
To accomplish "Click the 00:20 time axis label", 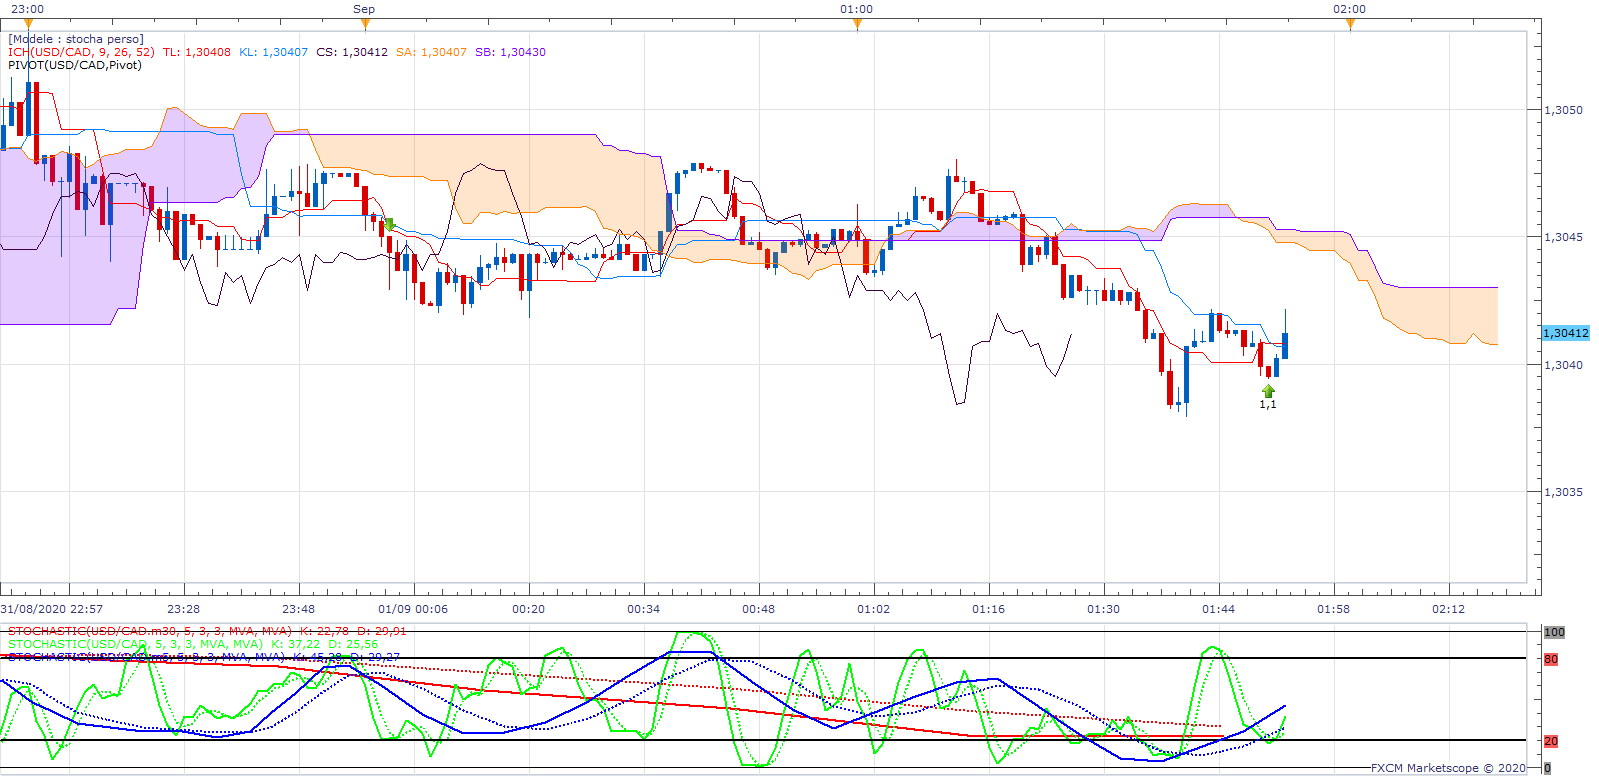I will [528, 609].
